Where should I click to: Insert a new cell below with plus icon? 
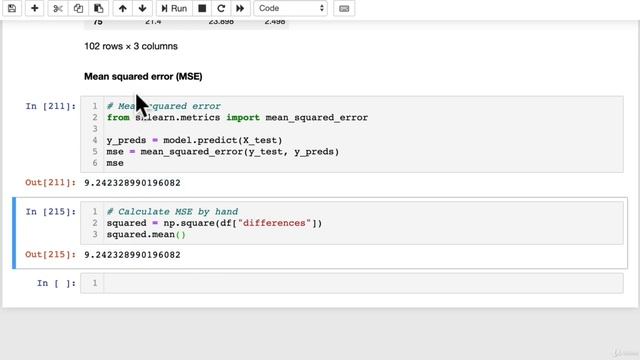pos(35,8)
